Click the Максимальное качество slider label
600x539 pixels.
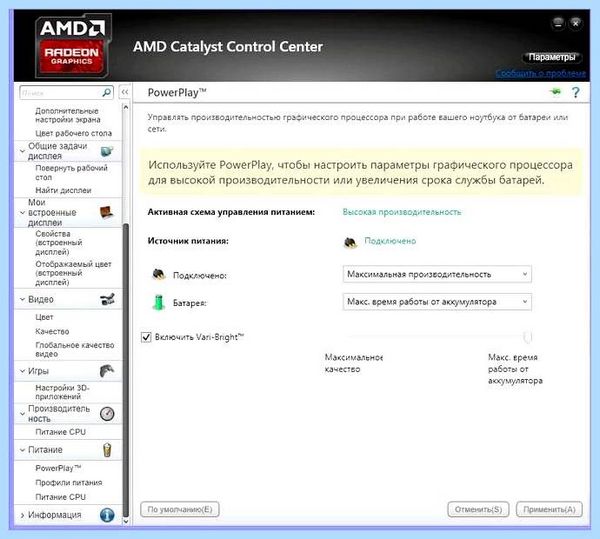coord(354,363)
